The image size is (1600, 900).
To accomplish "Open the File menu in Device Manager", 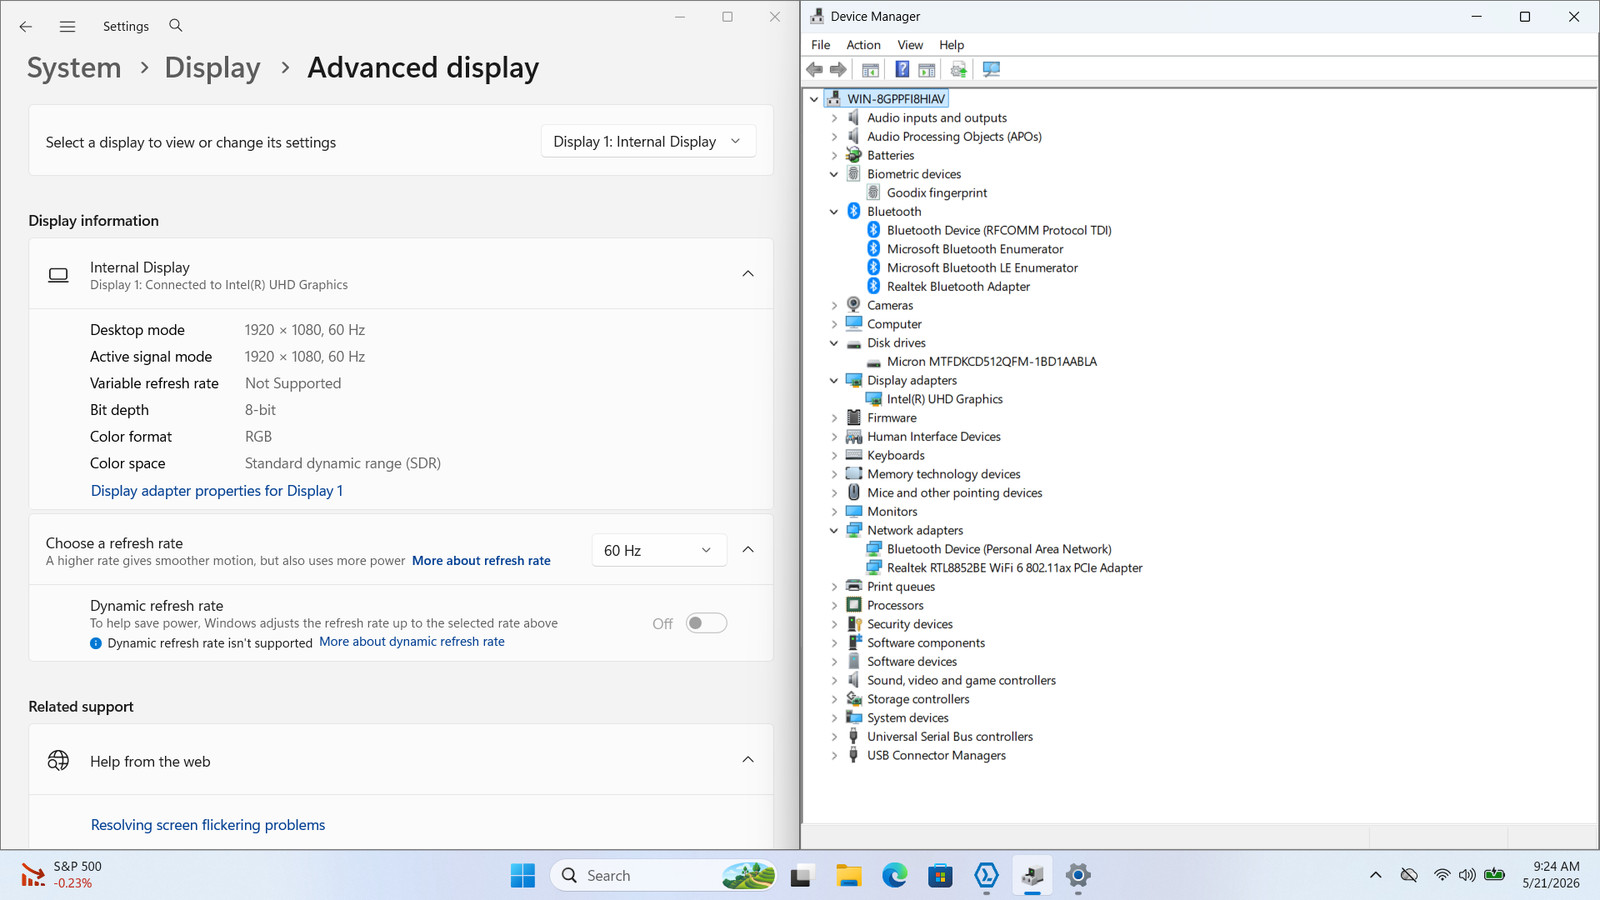I will click(x=820, y=45).
